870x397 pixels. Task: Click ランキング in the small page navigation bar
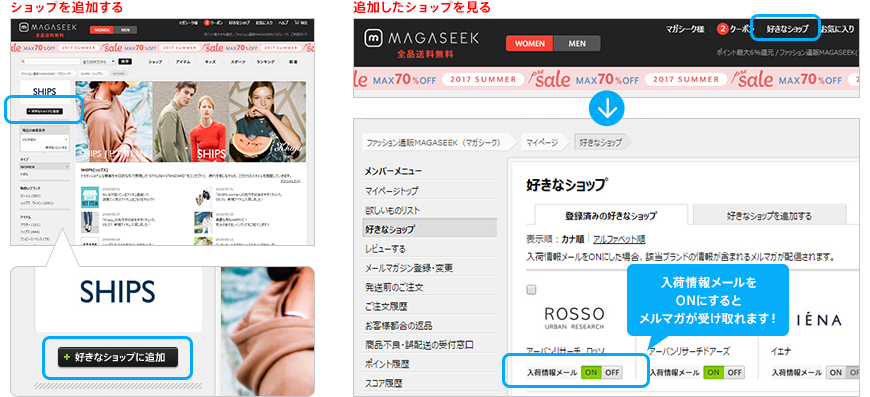(x=265, y=62)
